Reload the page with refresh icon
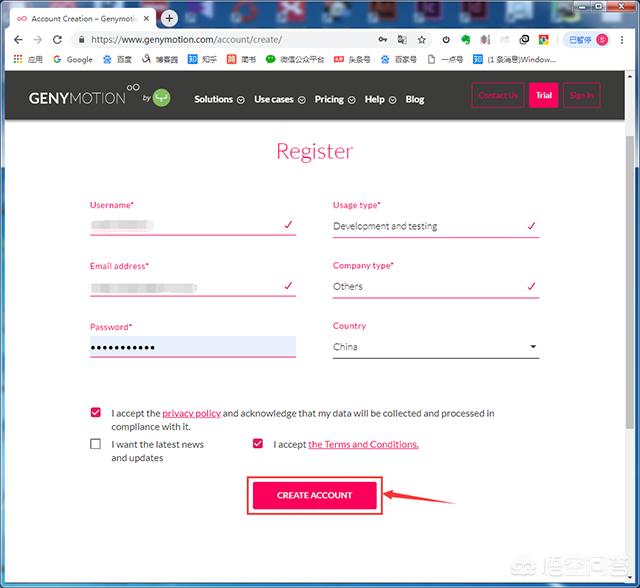This screenshot has width=640, height=588. click(57, 40)
